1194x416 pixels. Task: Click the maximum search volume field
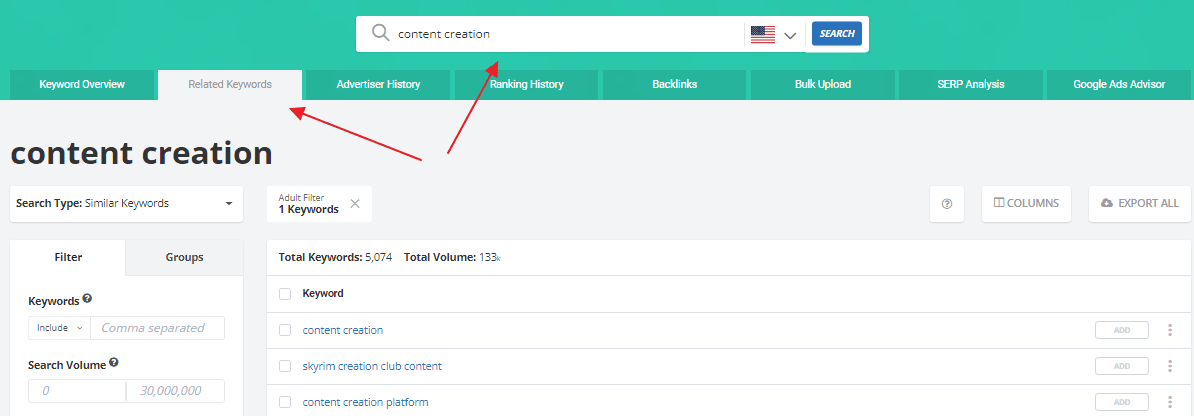pyautogui.click(x=176, y=391)
